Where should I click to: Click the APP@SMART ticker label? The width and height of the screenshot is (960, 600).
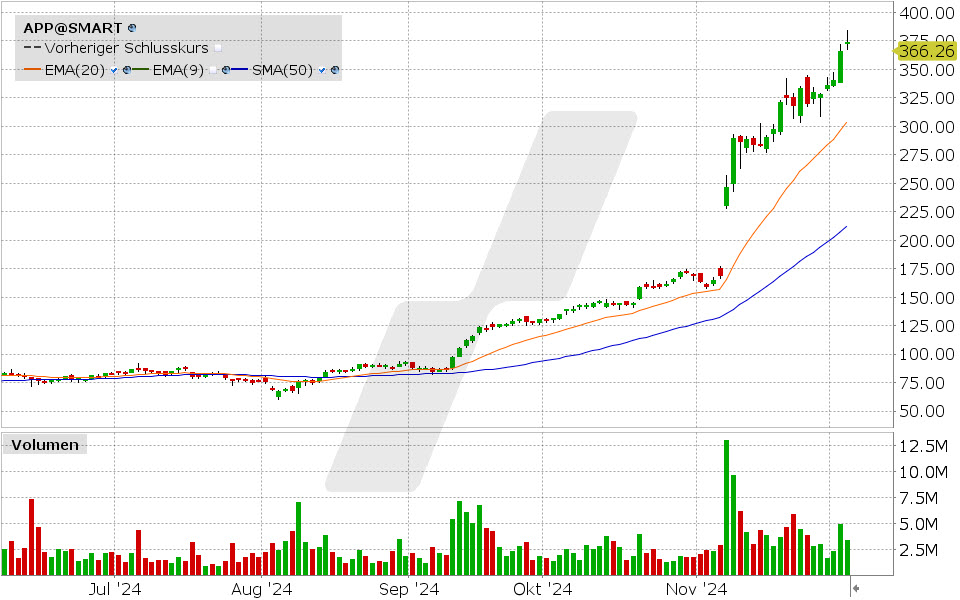tap(73, 28)
